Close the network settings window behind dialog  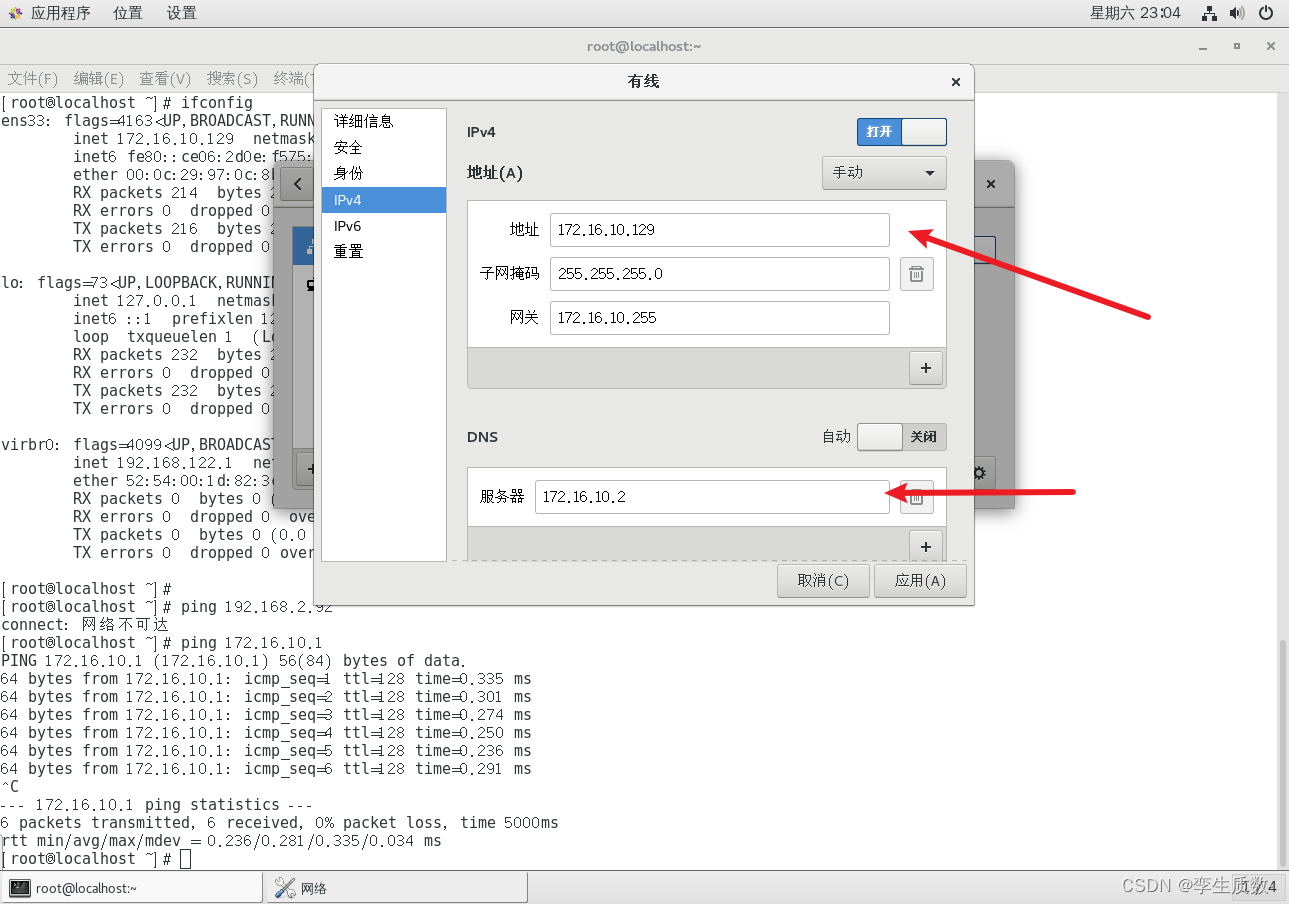coord(991,184)
